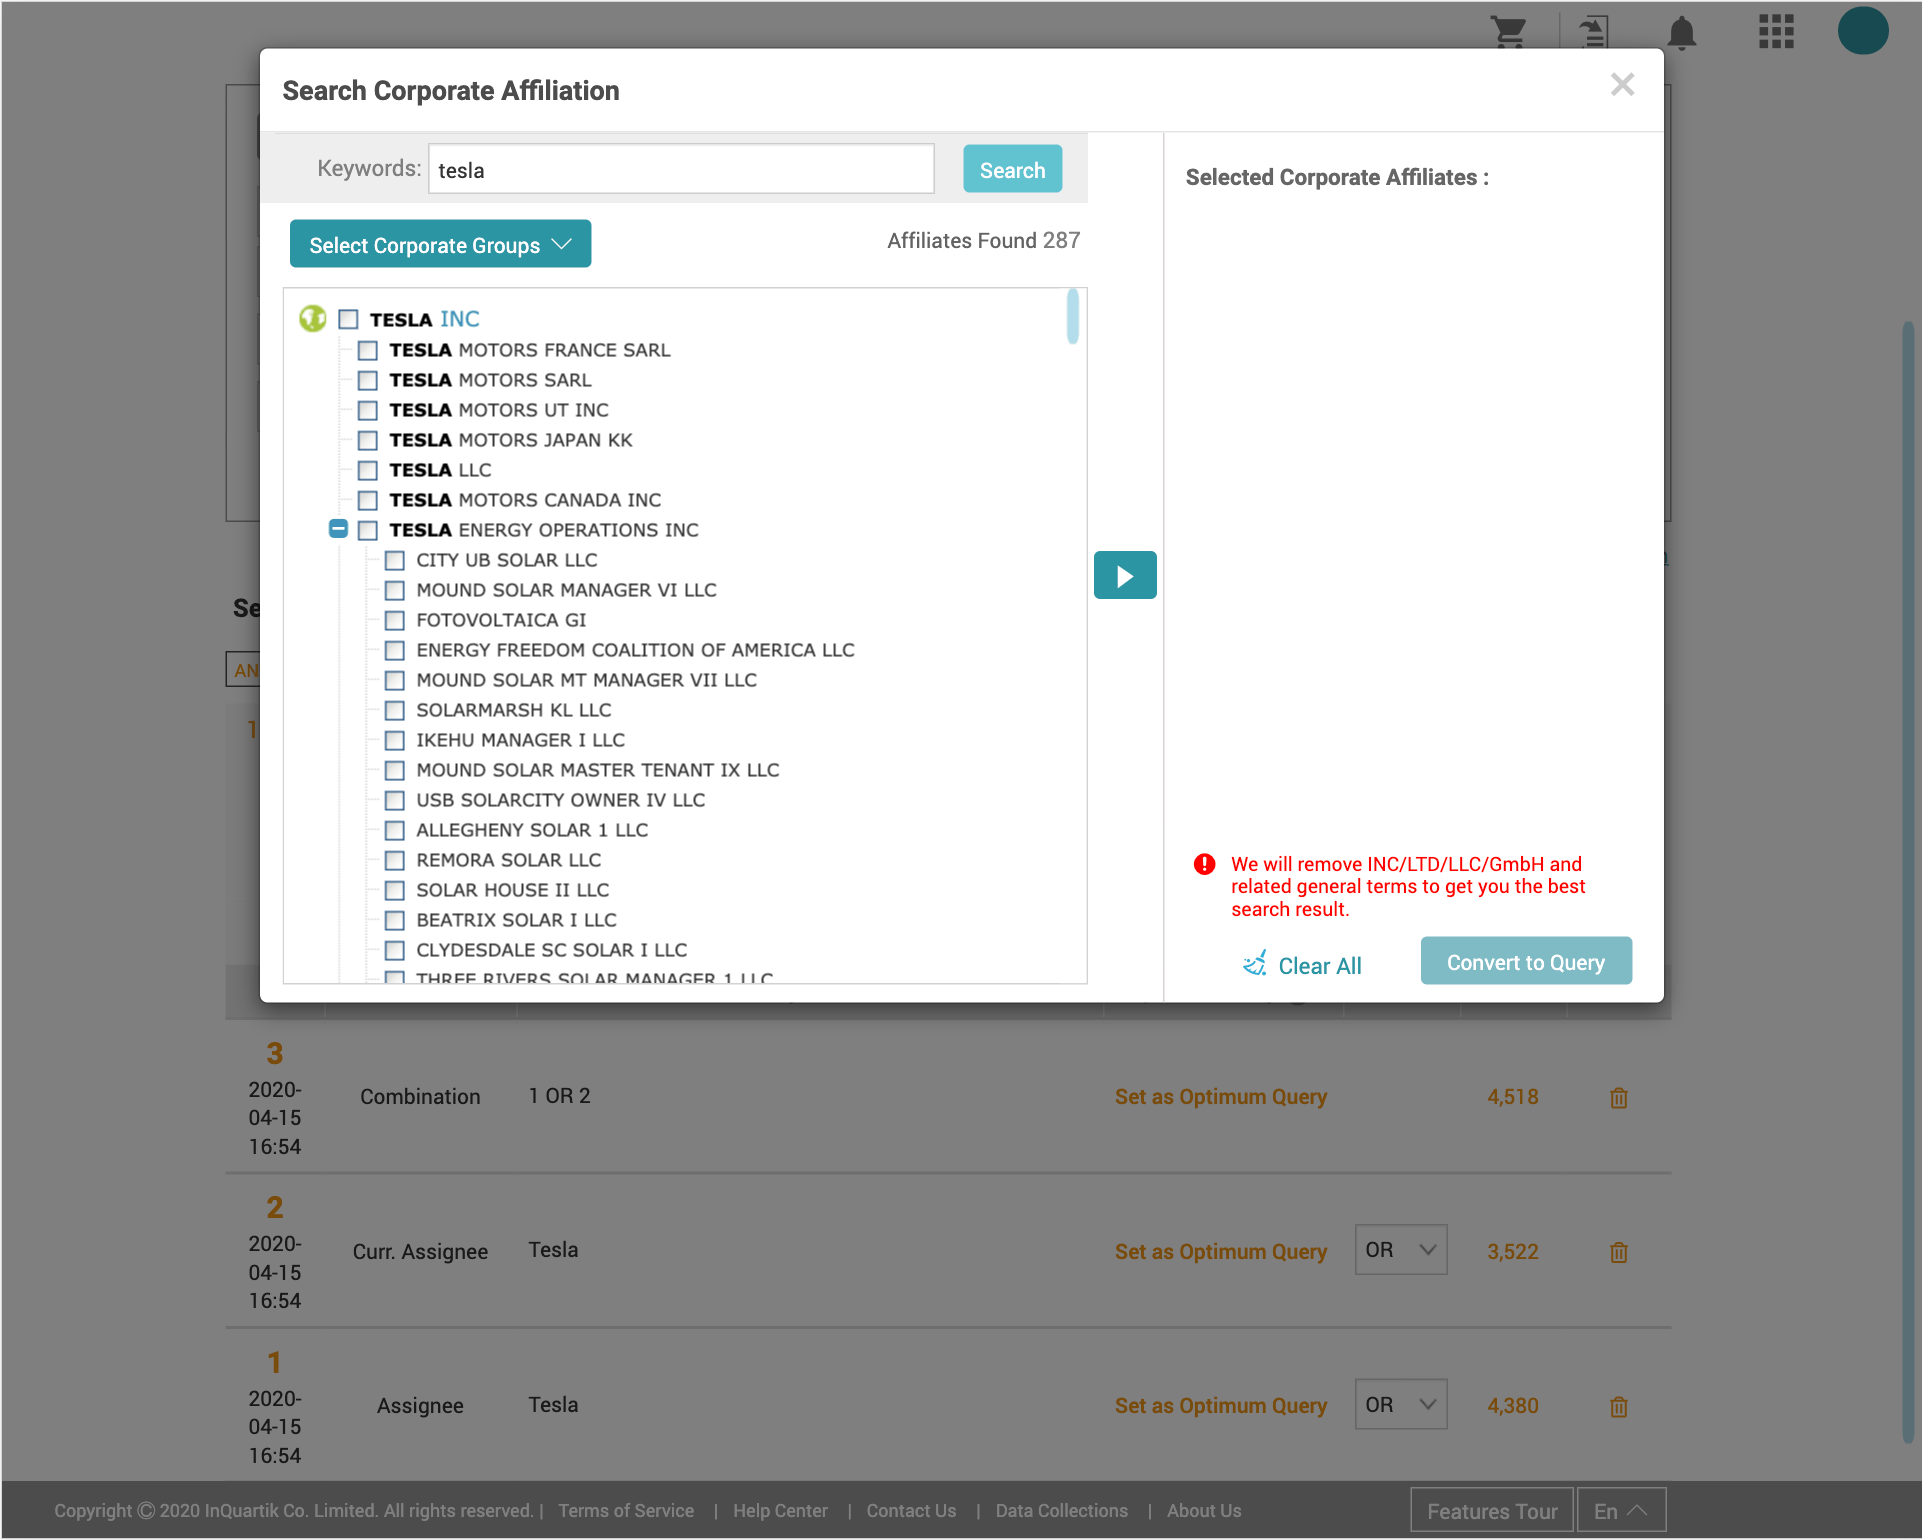
Task: Check TESLA MOTORS SARL checkbox
Action: 368,380
